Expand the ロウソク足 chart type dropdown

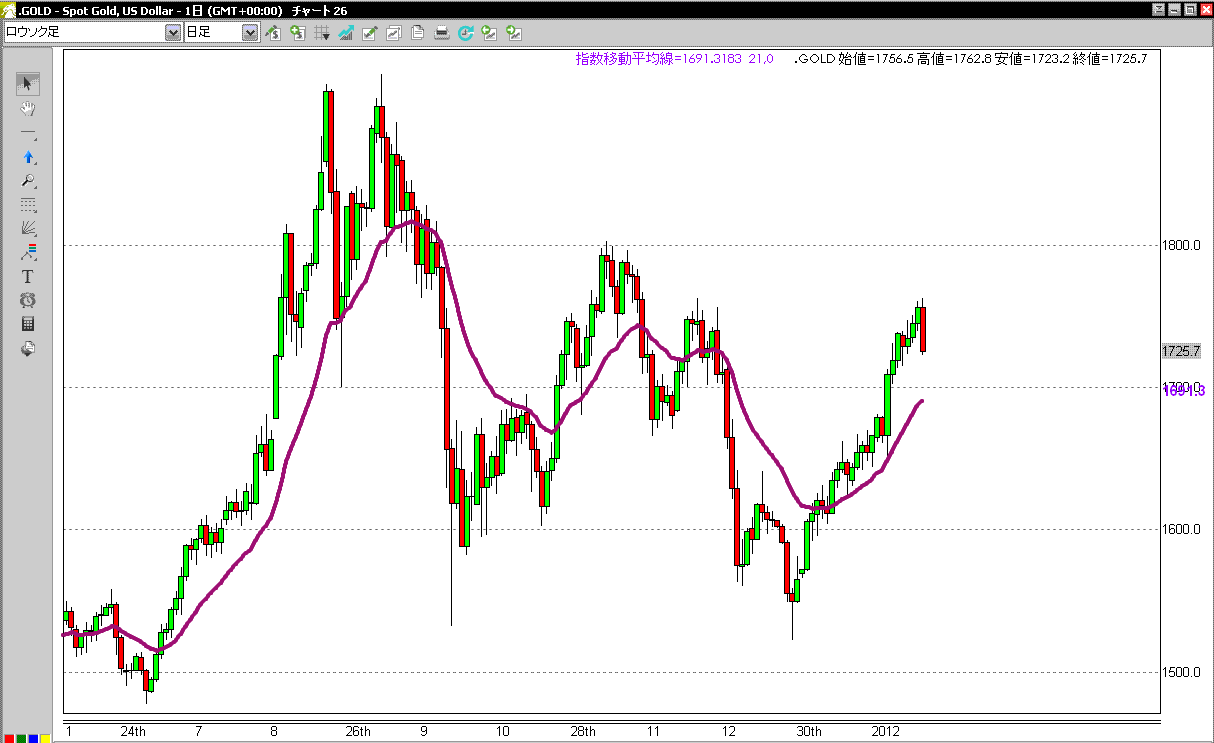pos(172,33)
